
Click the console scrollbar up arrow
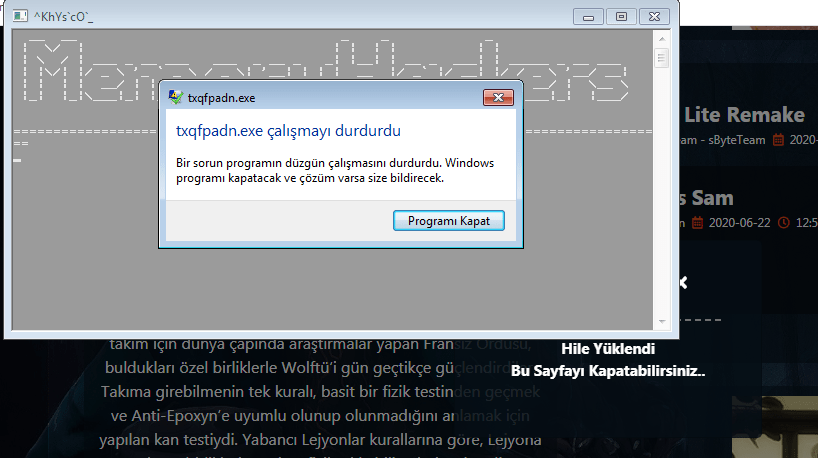pos(661,39)
